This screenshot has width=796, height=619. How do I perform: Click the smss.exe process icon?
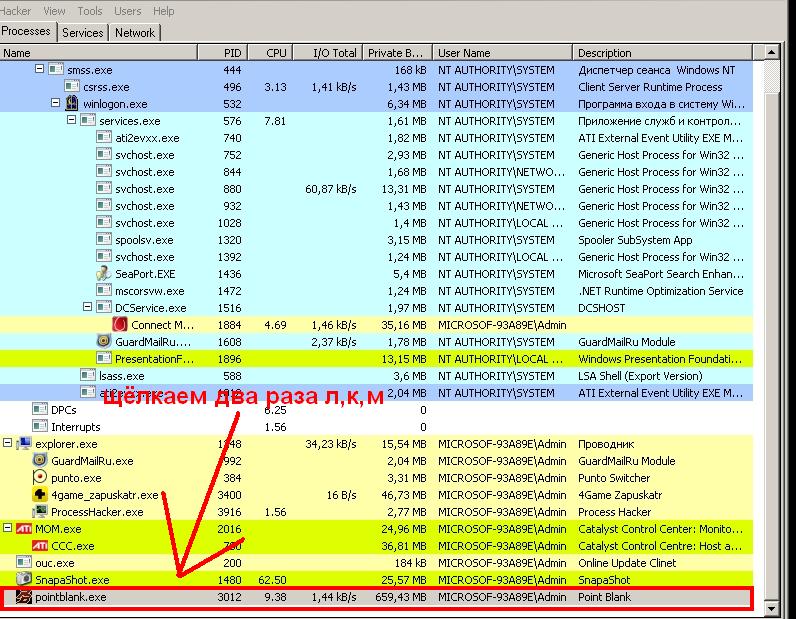point(56,69)
